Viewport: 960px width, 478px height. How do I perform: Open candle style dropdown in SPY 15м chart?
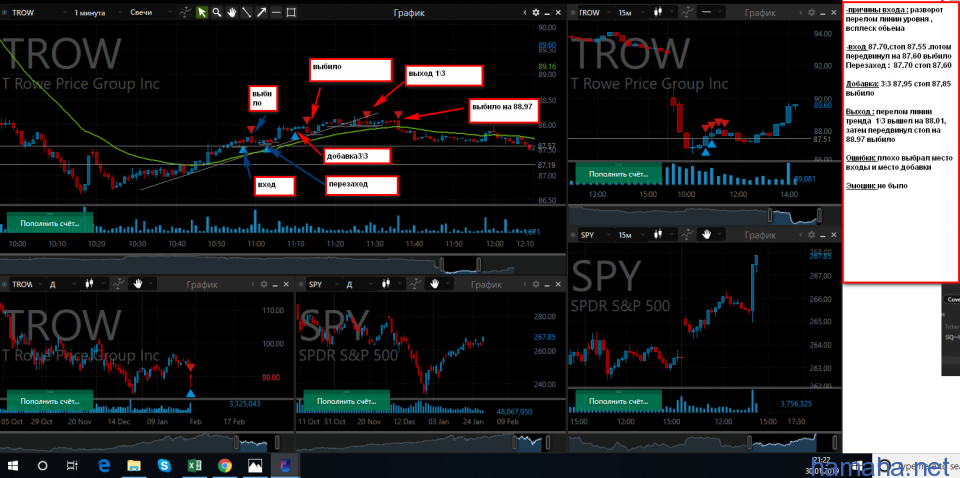click(664, 234)
